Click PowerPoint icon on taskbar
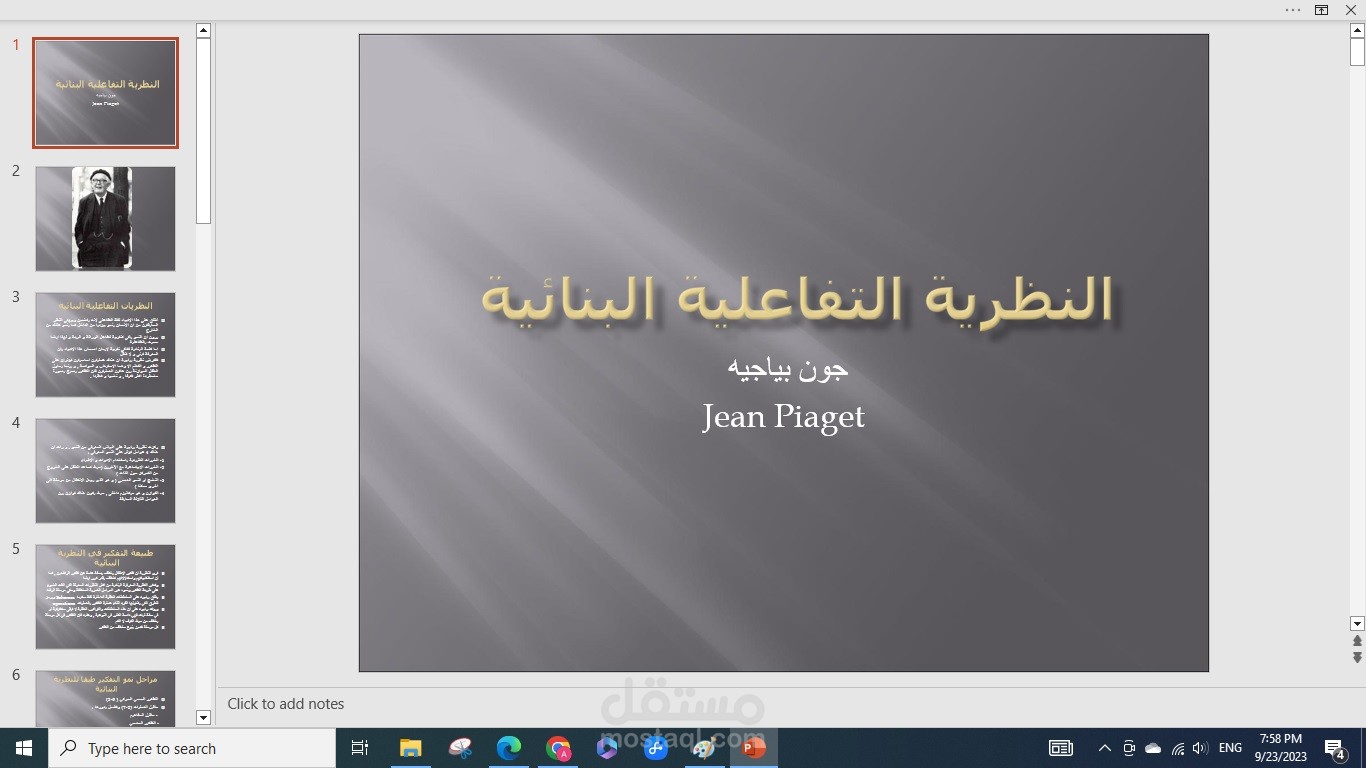1366x768 pixels. (x=754, y=748)
